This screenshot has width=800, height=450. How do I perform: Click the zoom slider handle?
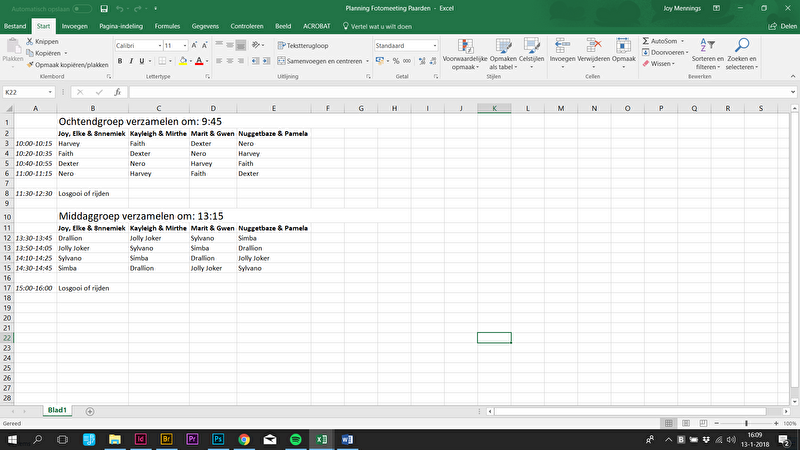(x=746, y=423)
